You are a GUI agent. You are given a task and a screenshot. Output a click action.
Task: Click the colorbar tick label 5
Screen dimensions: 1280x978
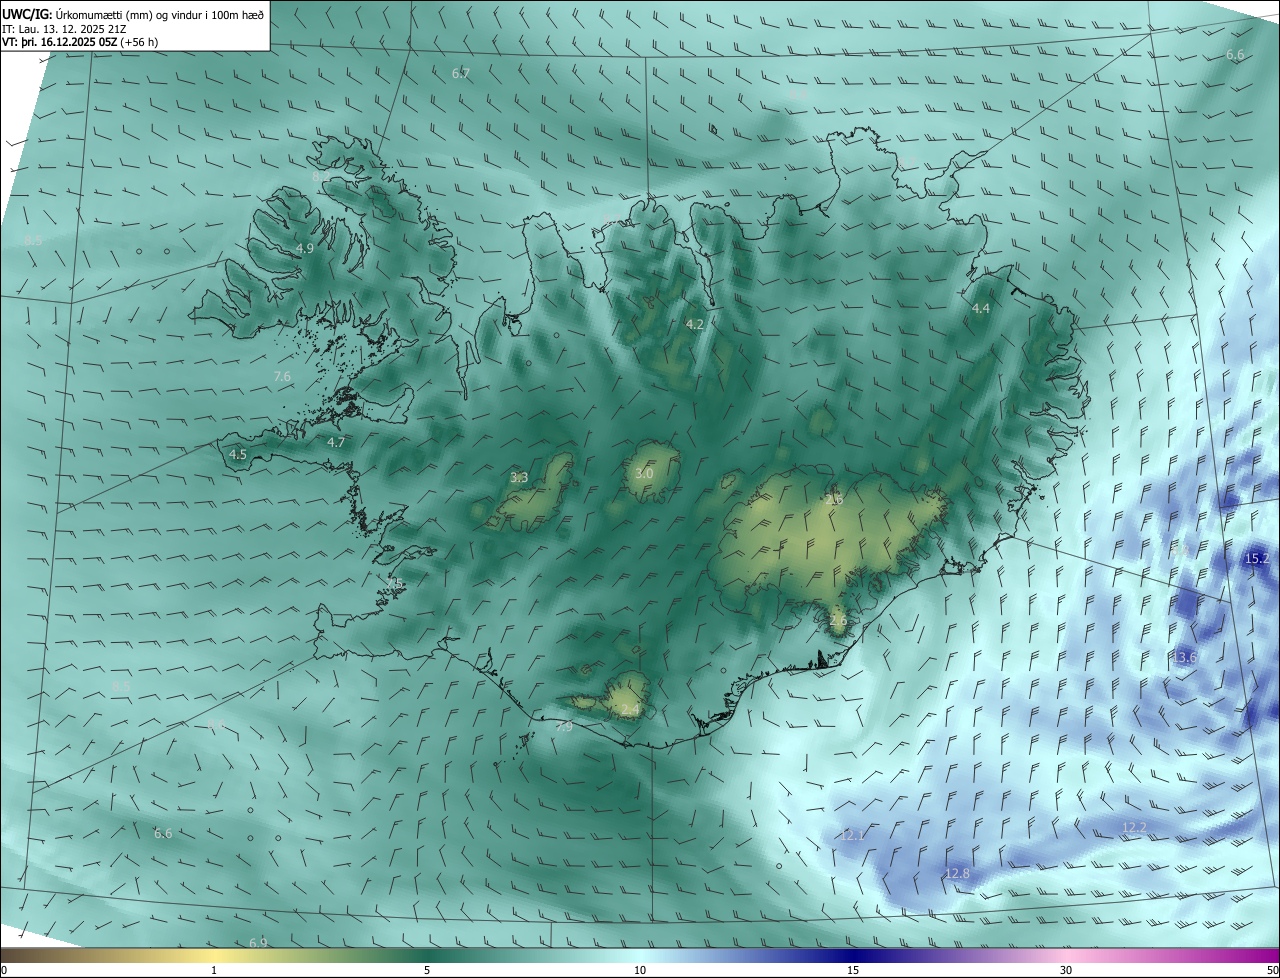427,970
